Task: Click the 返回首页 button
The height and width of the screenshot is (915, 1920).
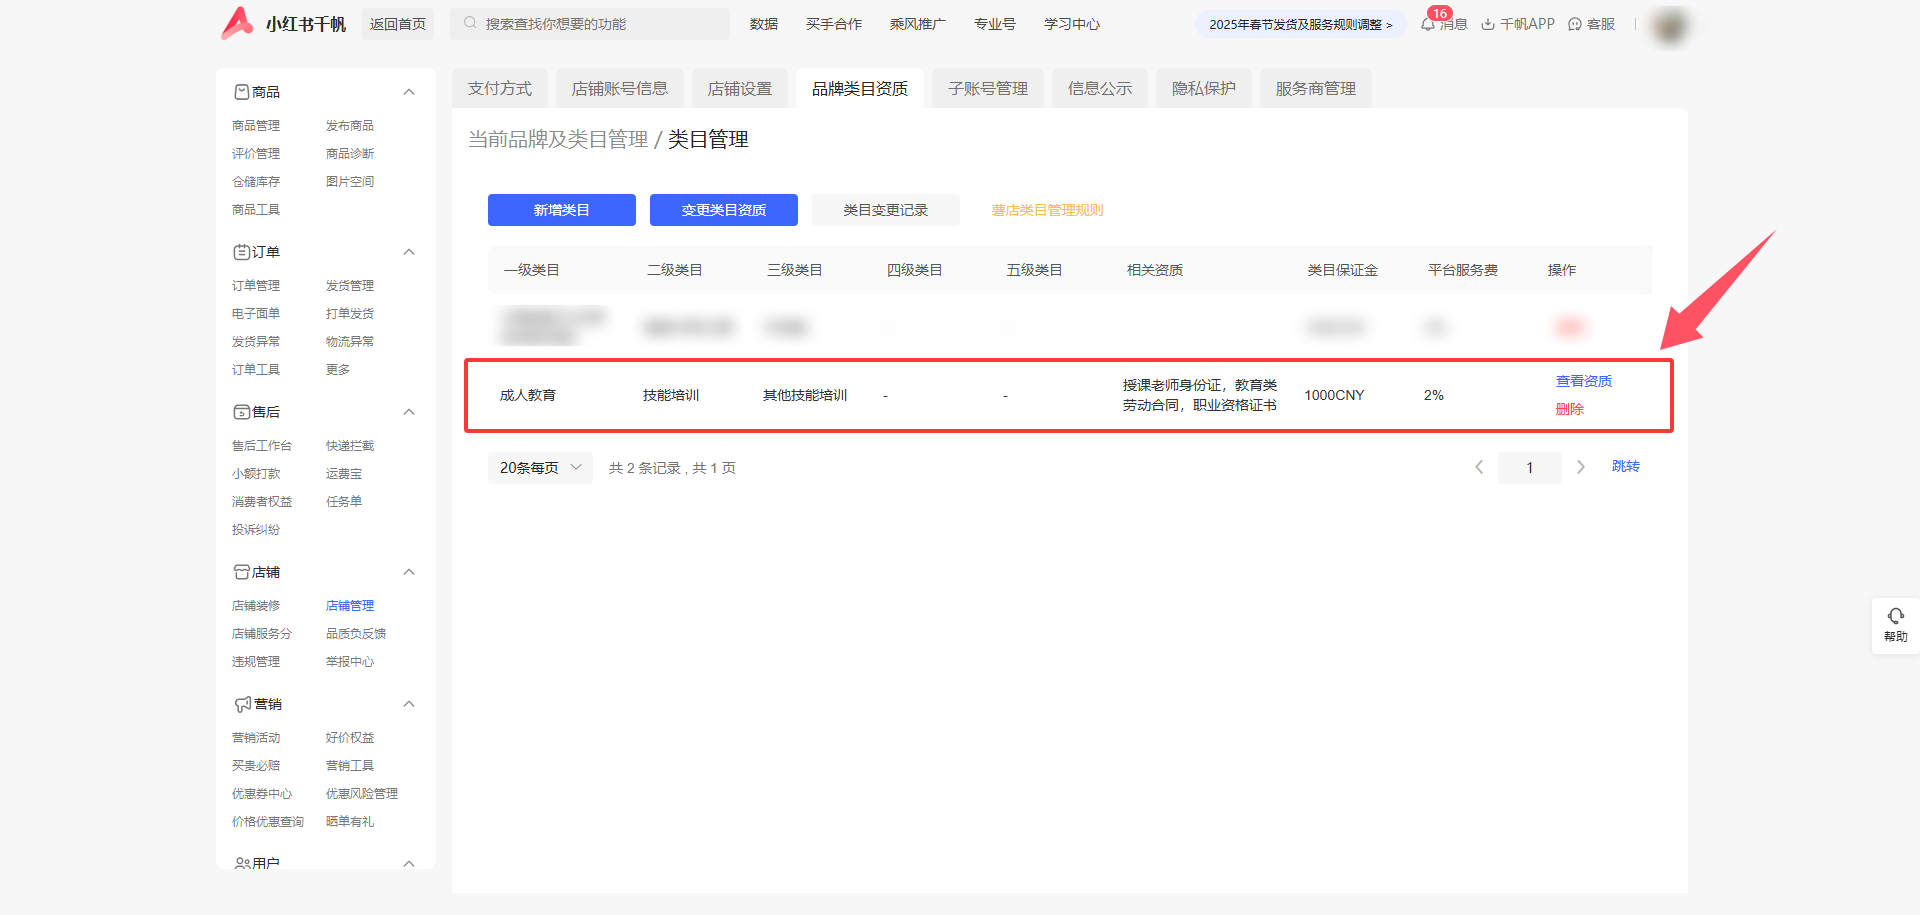Action: coord(398,24)
